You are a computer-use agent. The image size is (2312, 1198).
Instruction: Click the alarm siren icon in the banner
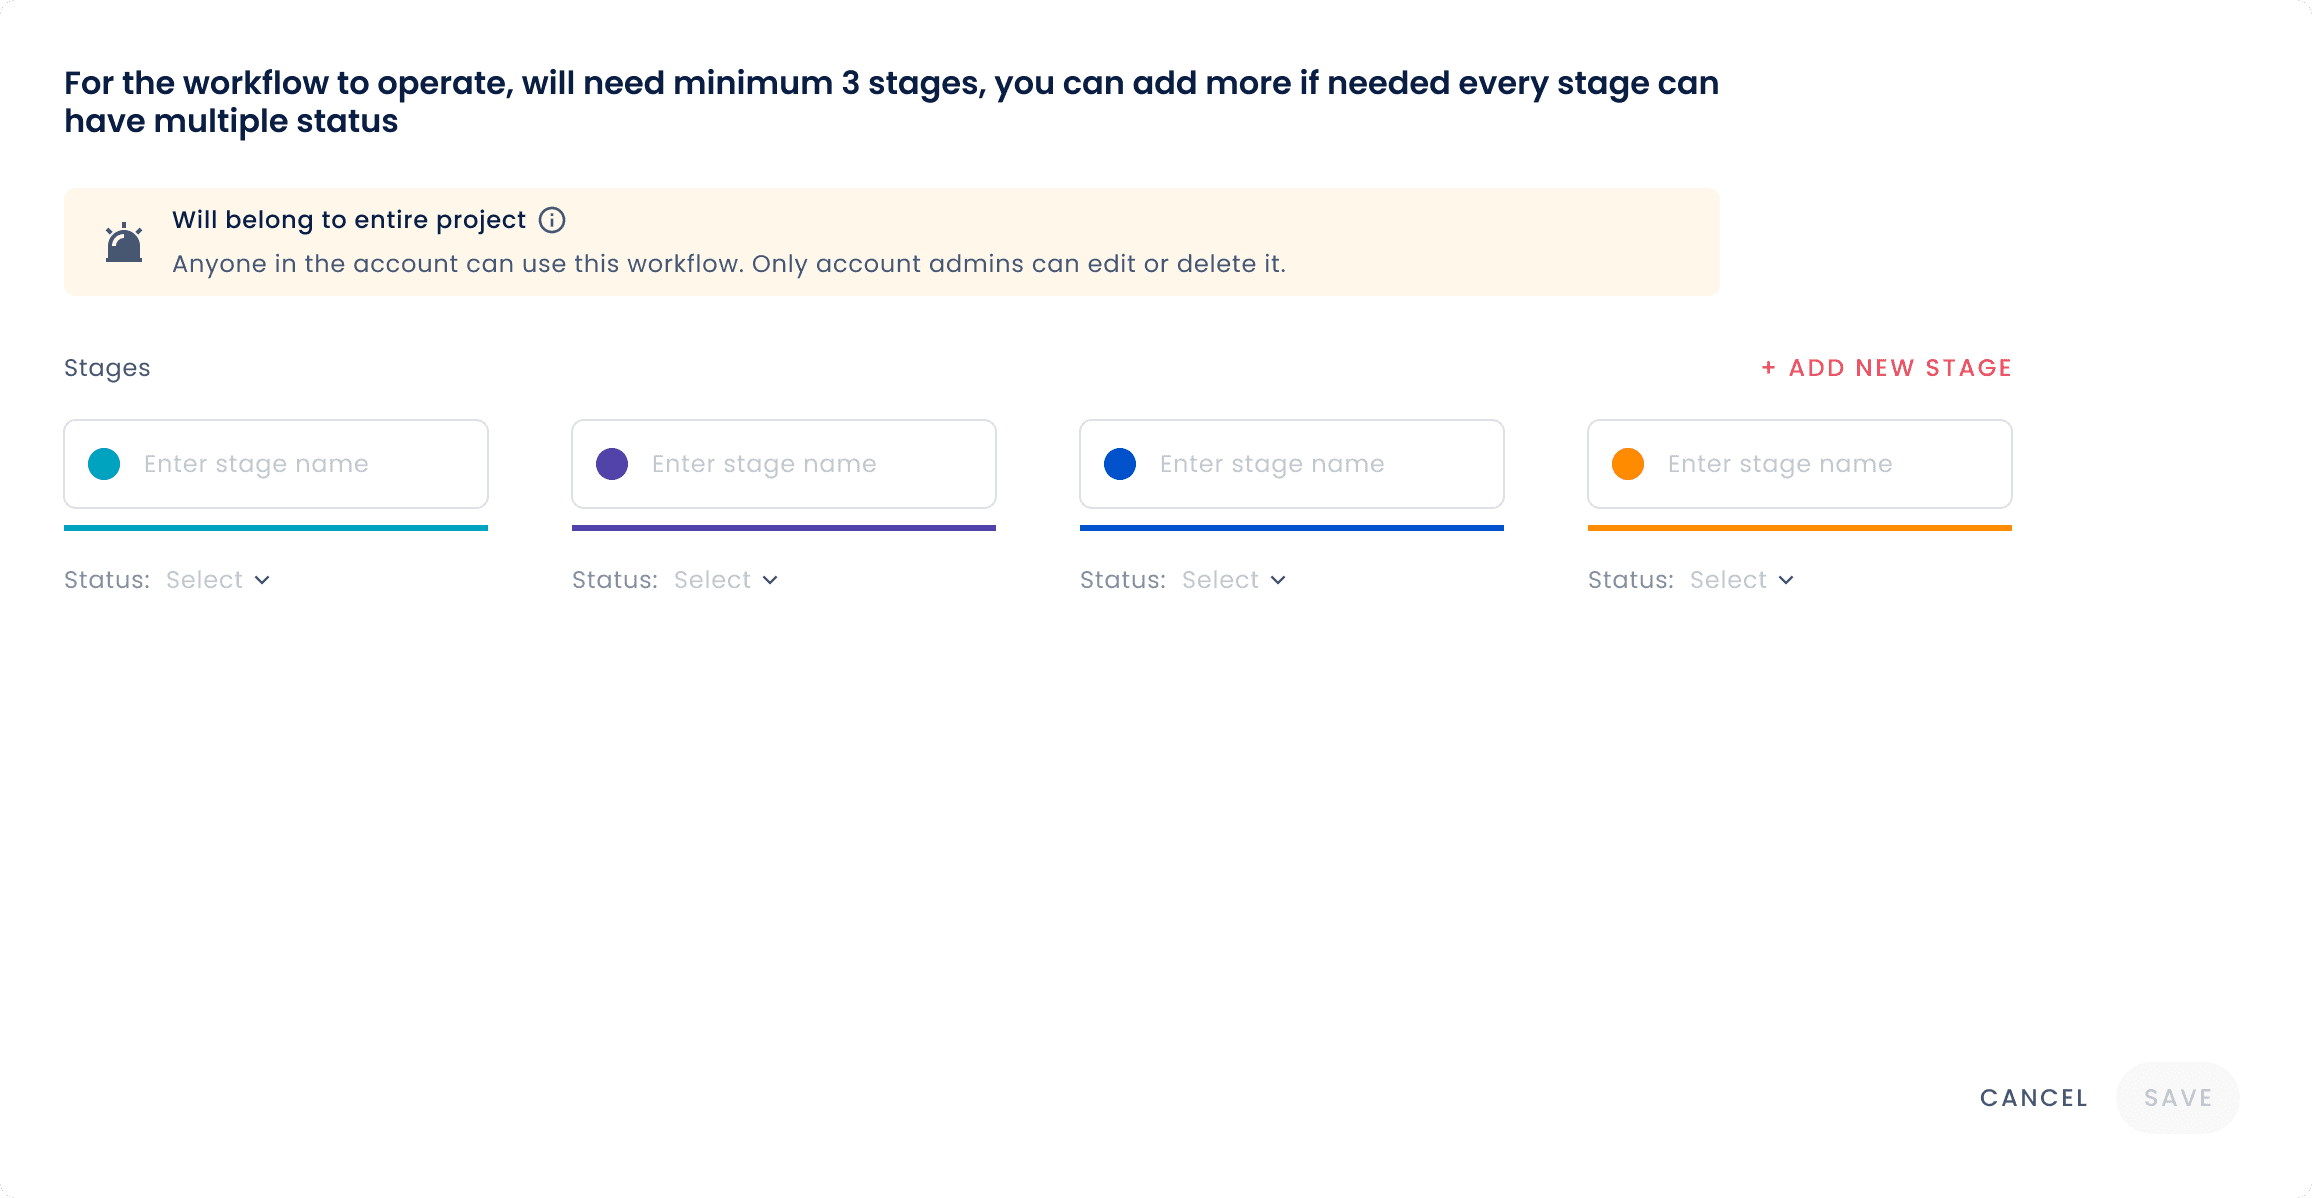tap(124, 242)
